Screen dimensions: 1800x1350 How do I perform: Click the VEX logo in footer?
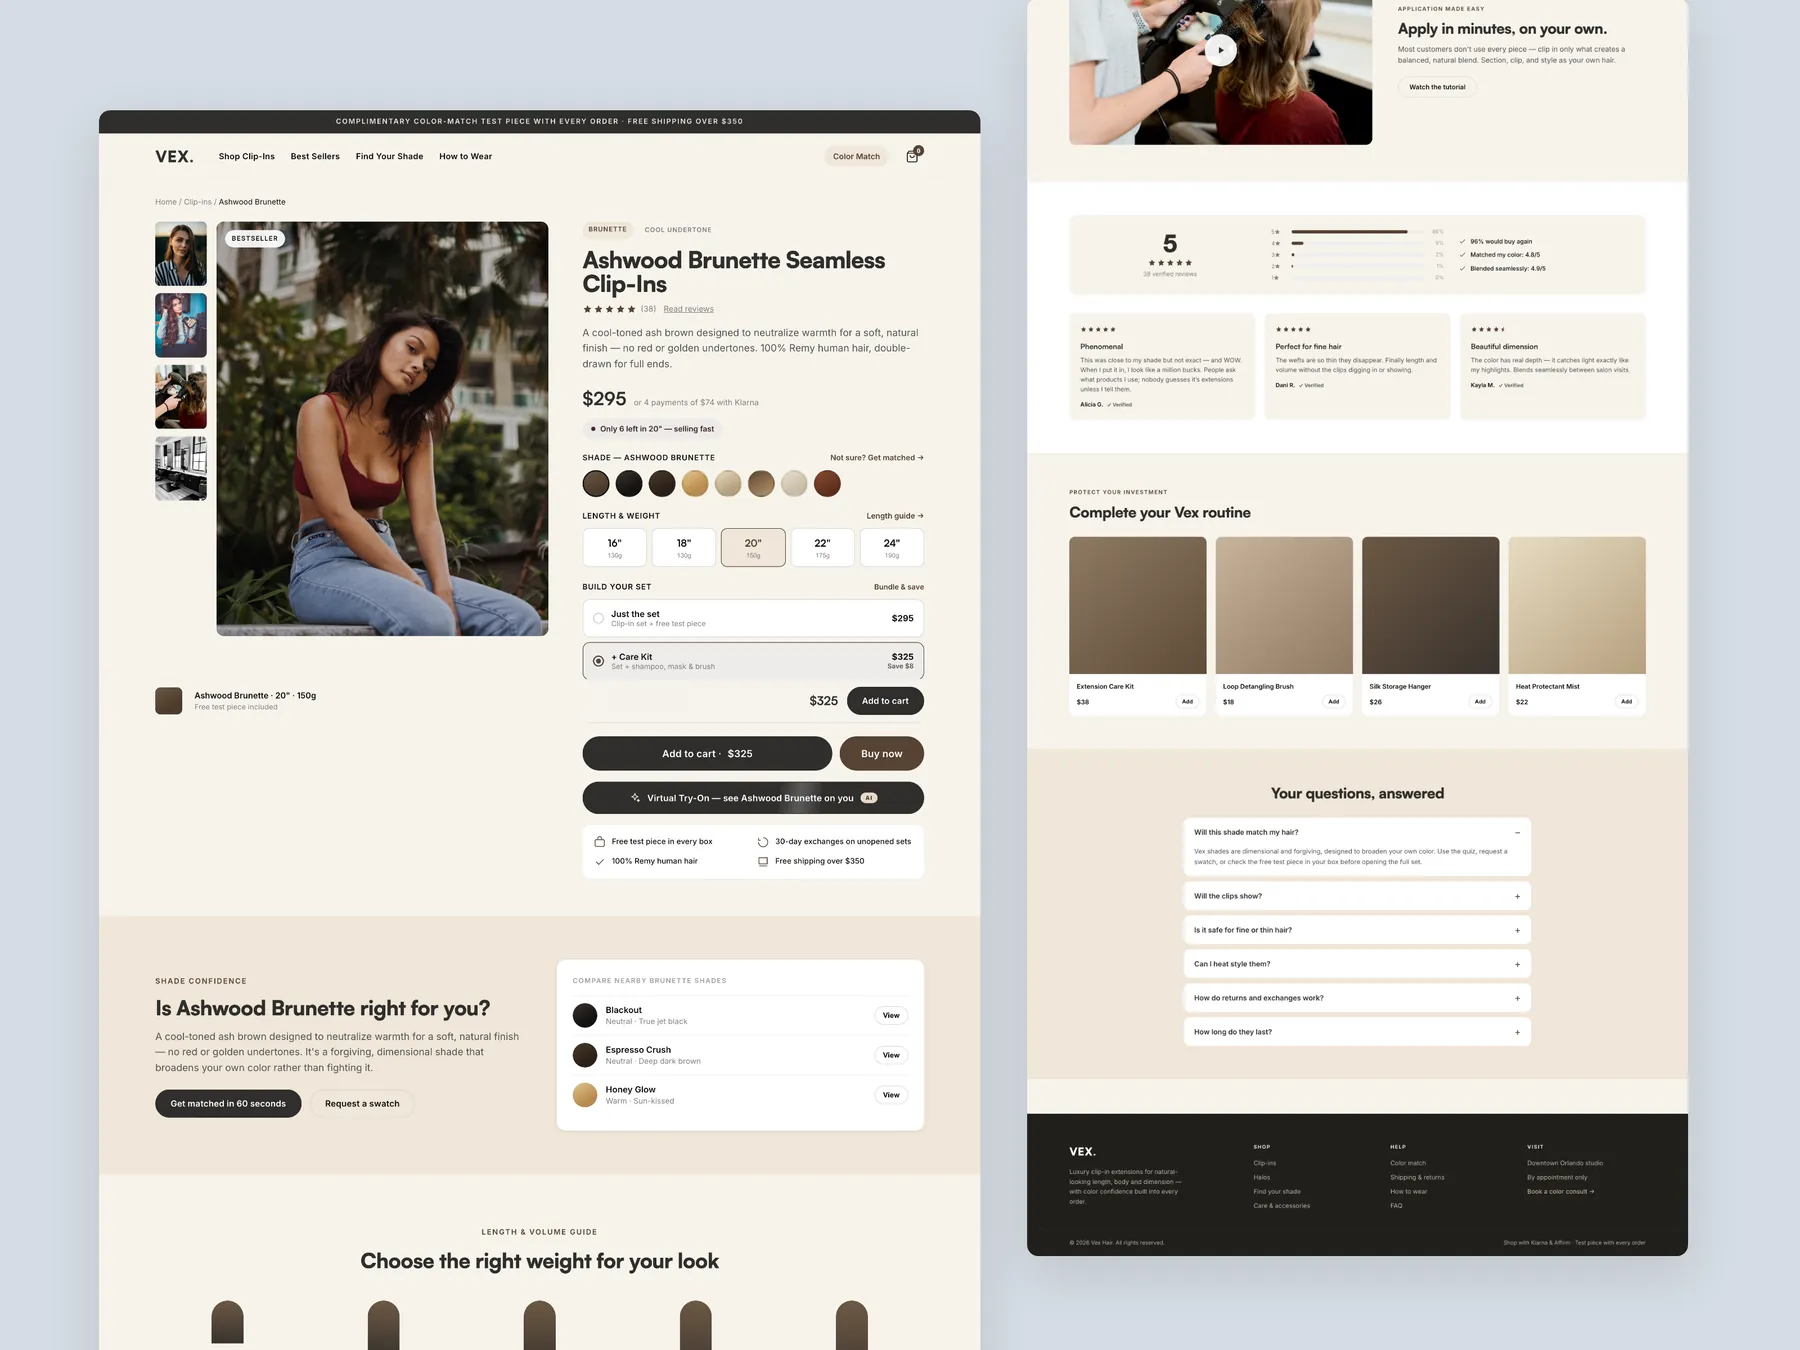[1082, 1152]
